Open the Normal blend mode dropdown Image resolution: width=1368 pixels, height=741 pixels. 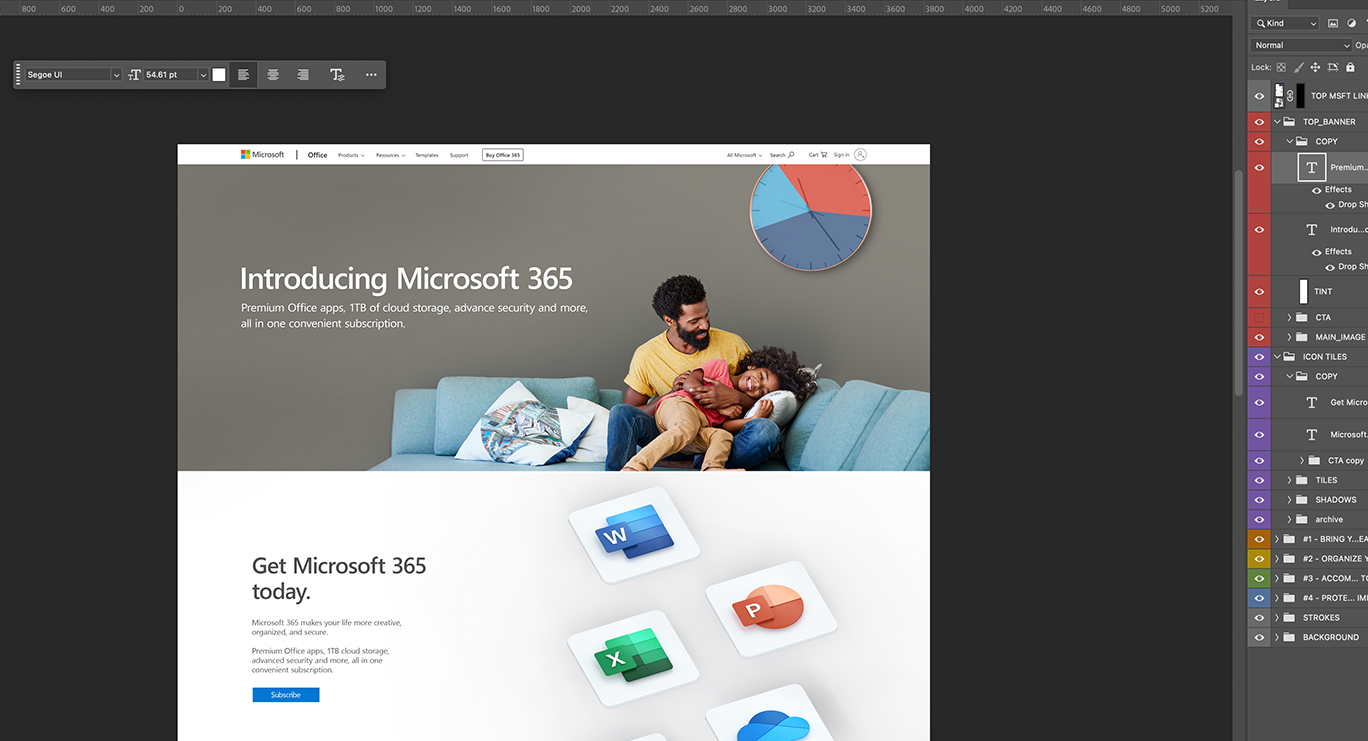click(x=1301, y=45)
